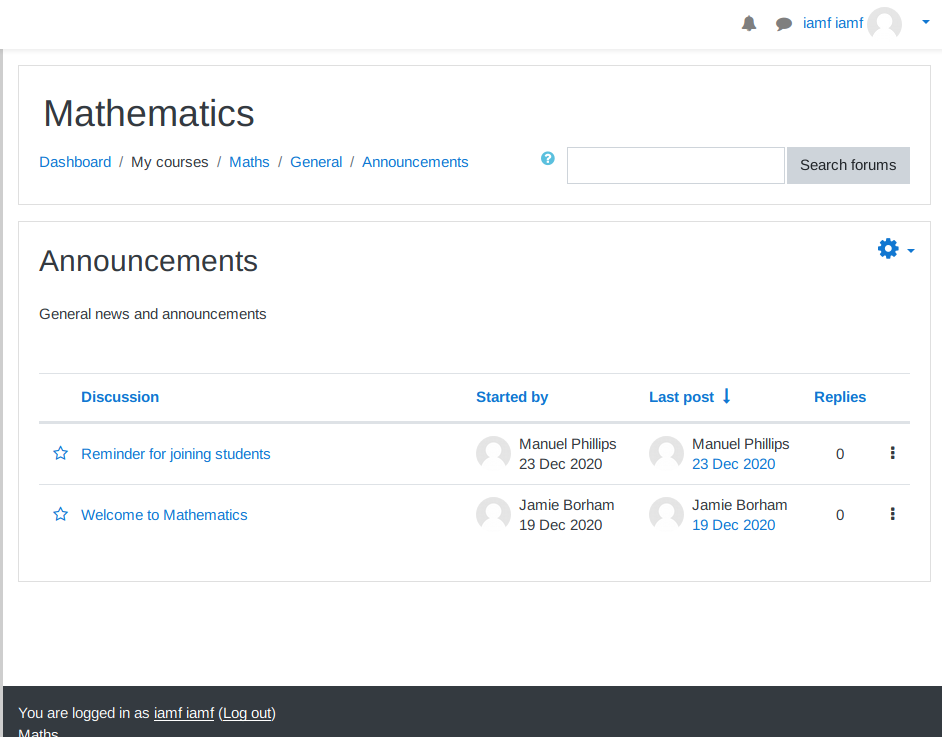Open actions menu for Welcome to Mathematics row

tap(892, 514)
